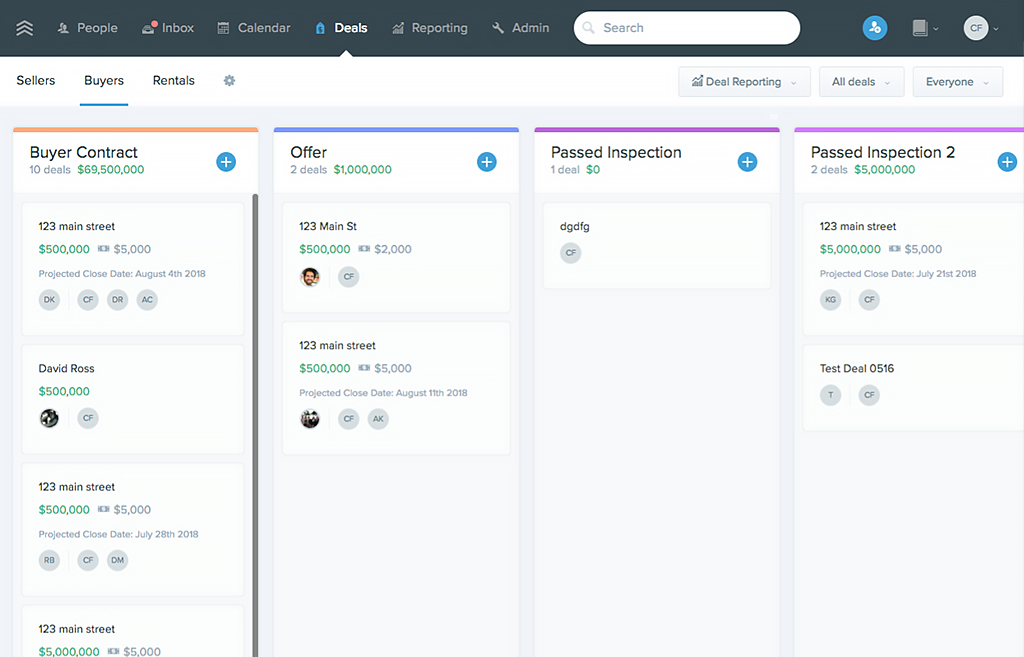Open the Everyone filter dropdown
The image size is (1024, 657).
point(957,82)
